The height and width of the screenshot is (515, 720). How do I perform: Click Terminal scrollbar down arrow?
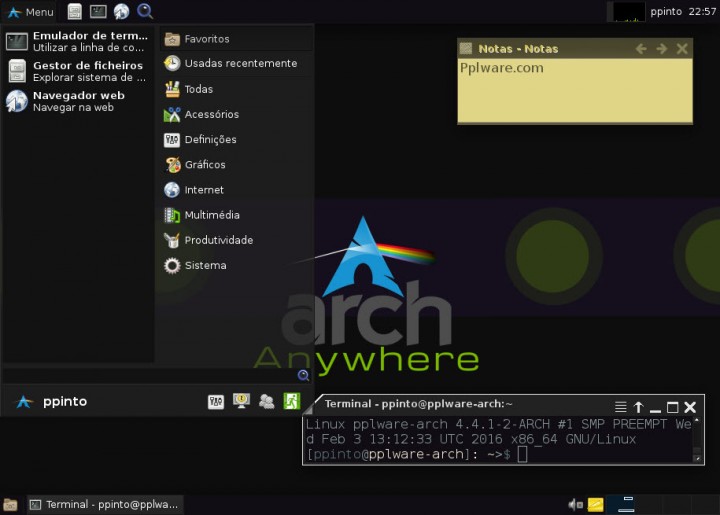(x=697, y=458)
